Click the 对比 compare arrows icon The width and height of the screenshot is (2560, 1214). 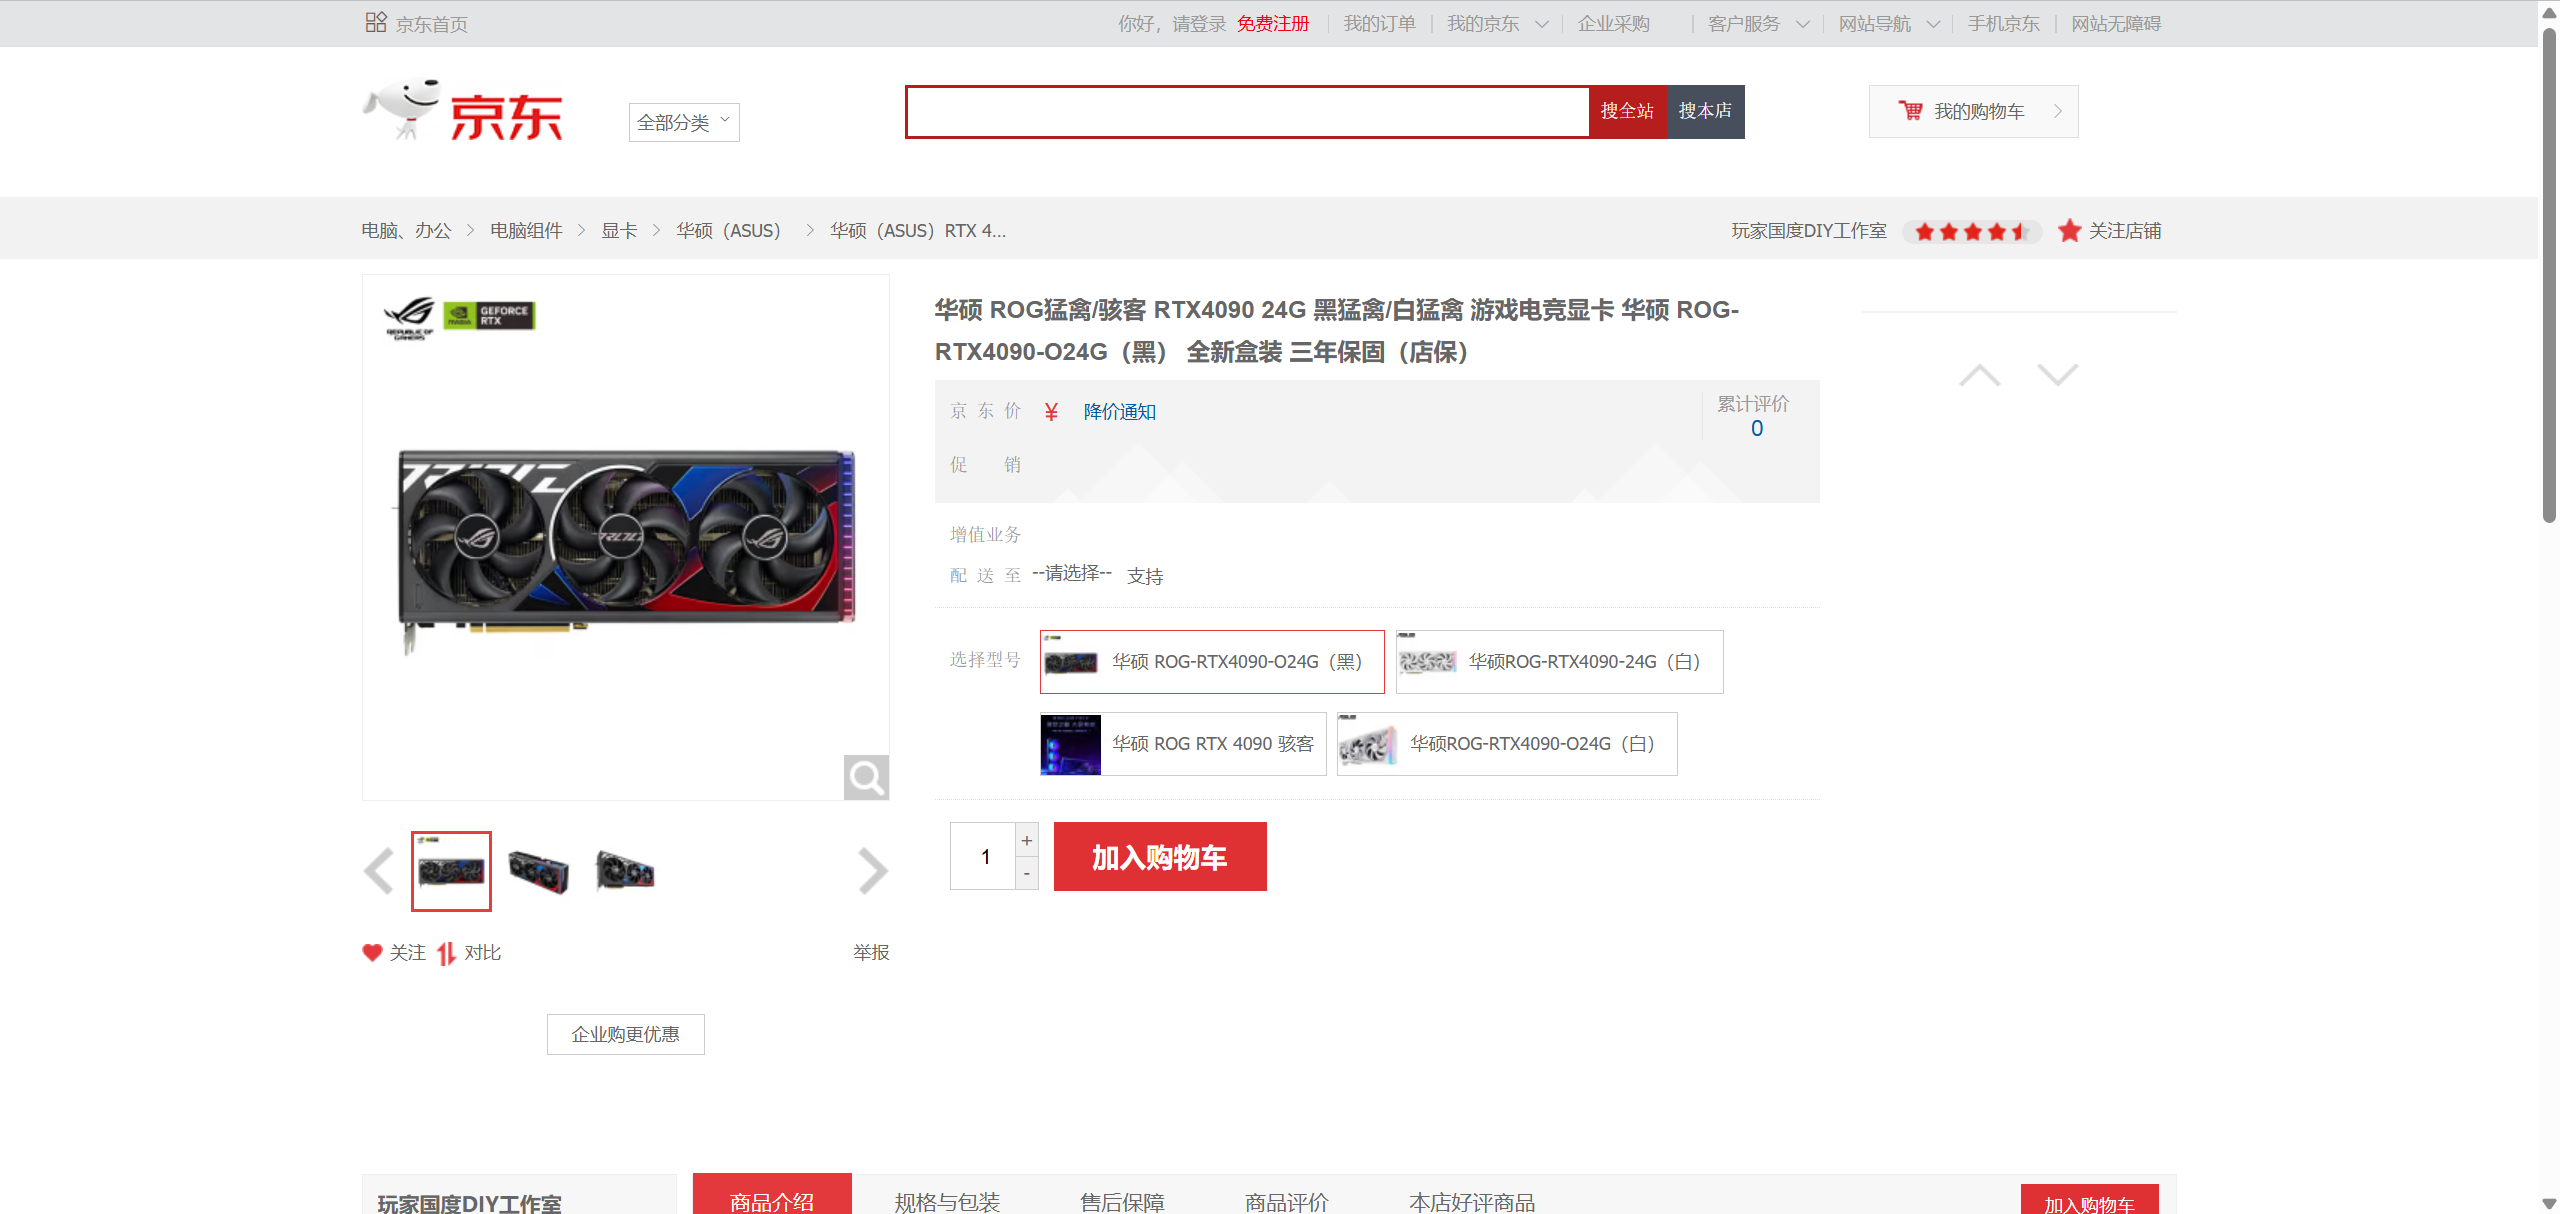(x=446, y=953)
